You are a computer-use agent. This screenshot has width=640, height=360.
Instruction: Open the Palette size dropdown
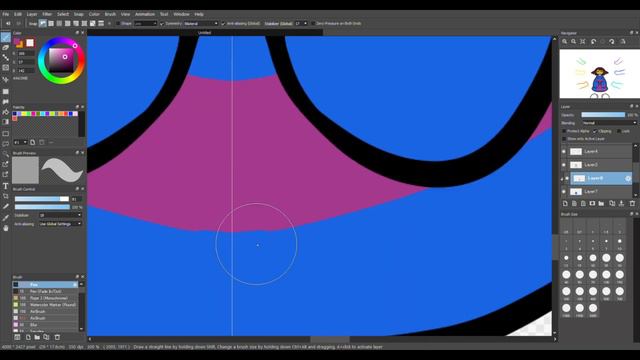click(x=20, y=142)
